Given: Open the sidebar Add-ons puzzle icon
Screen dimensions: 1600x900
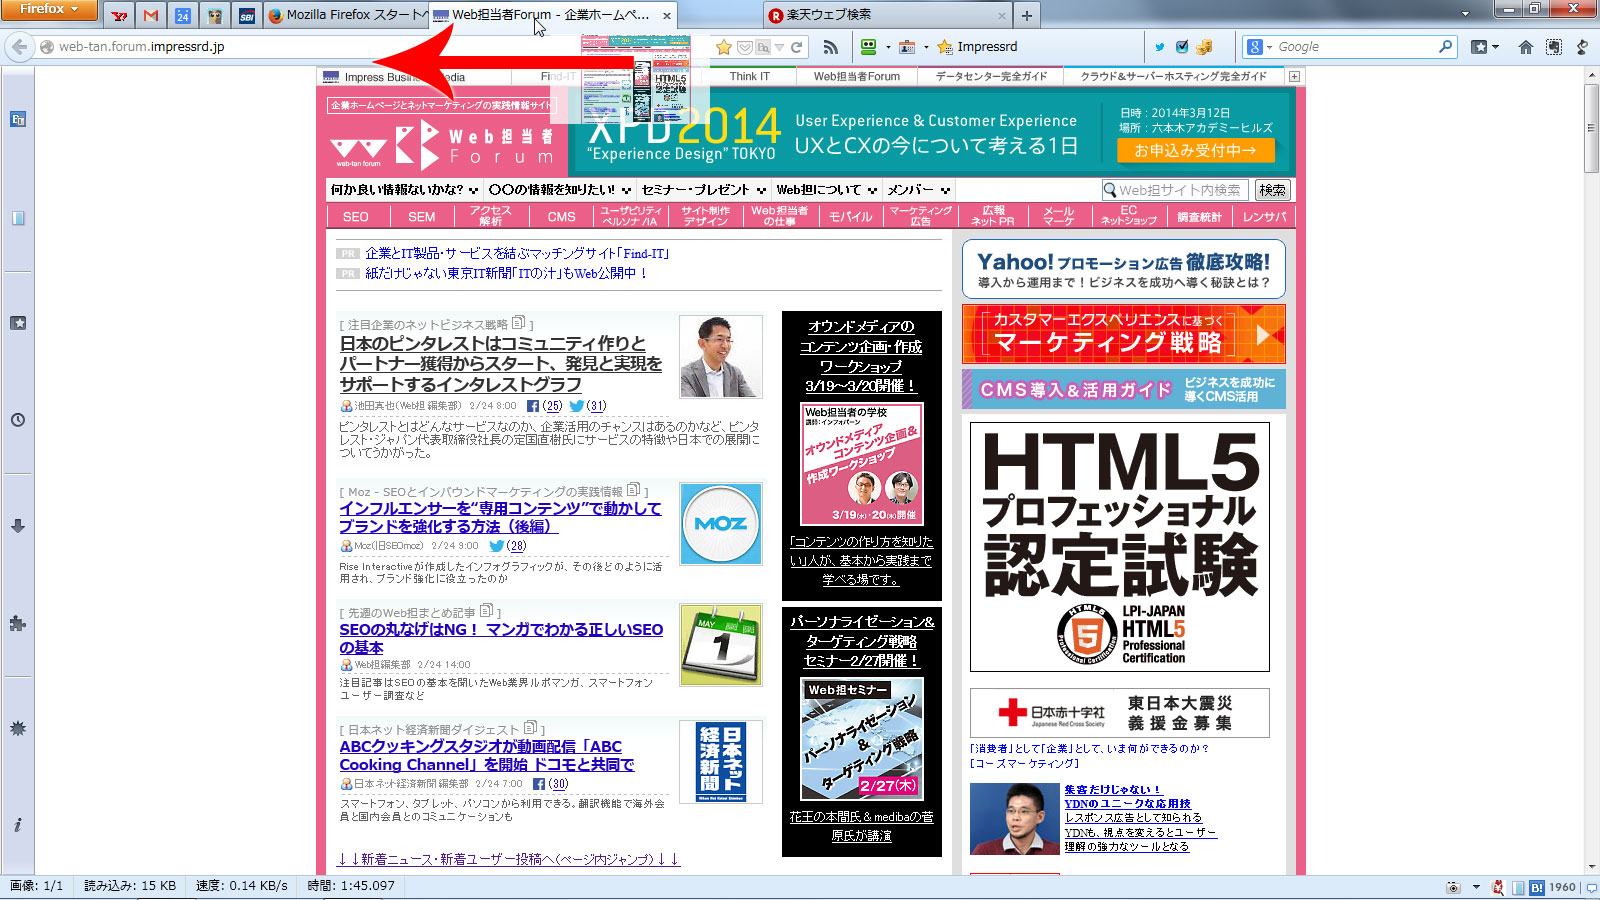Looking at the screenshot, I should coord(18,623).
